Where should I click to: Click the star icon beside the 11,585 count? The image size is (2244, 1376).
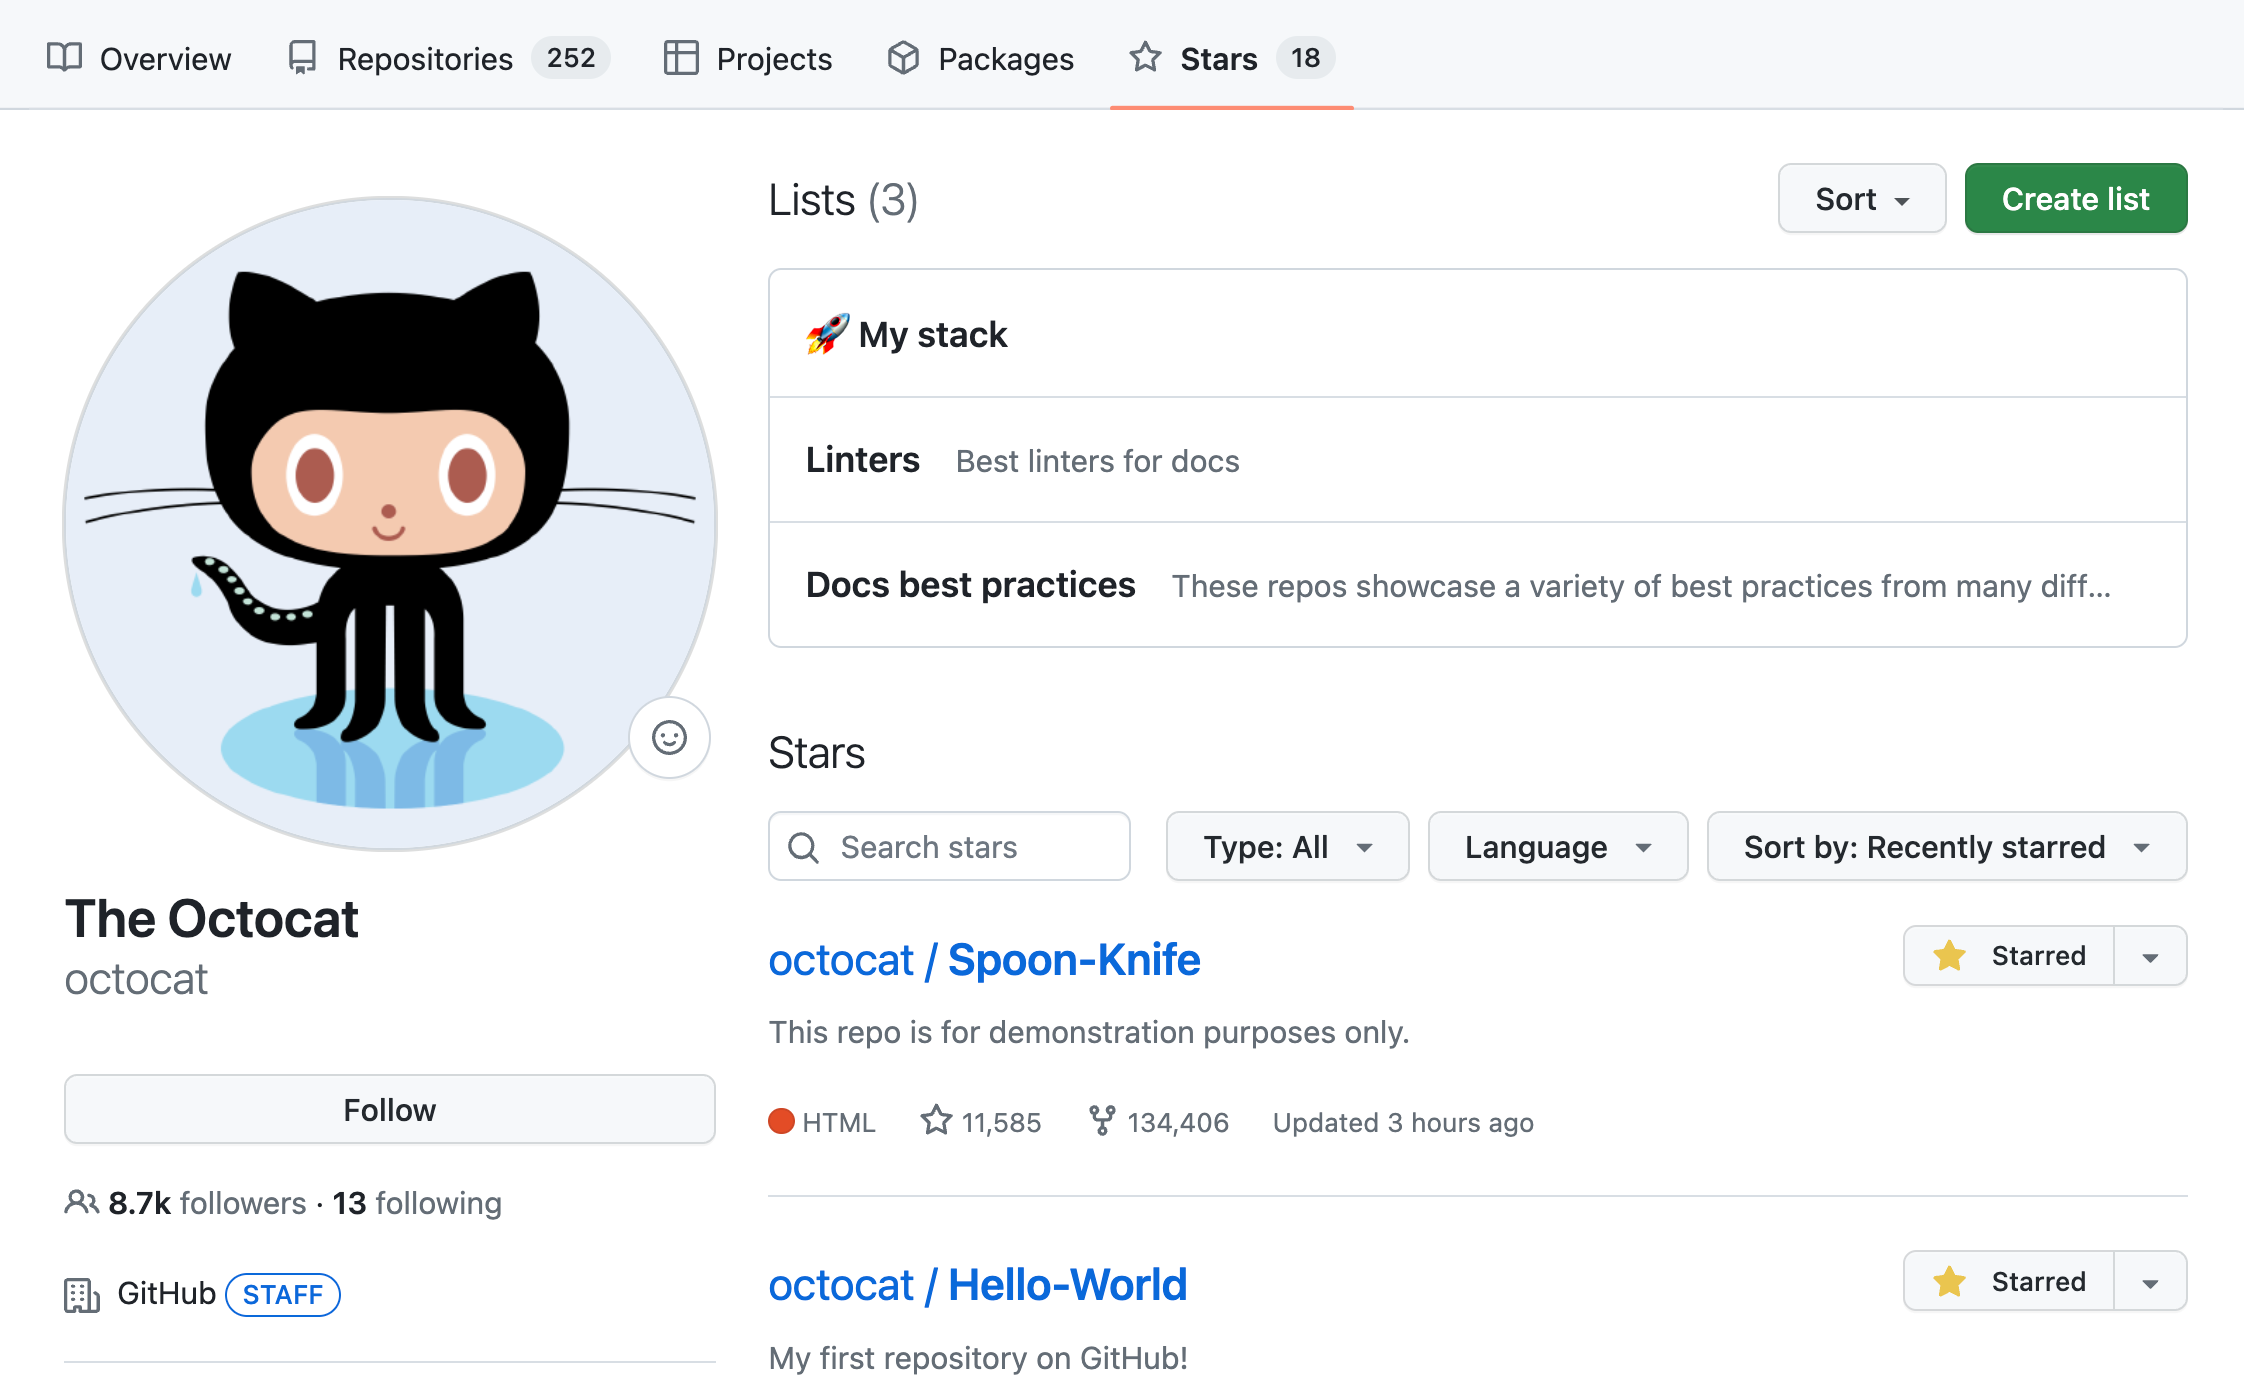coord(936,1121)
